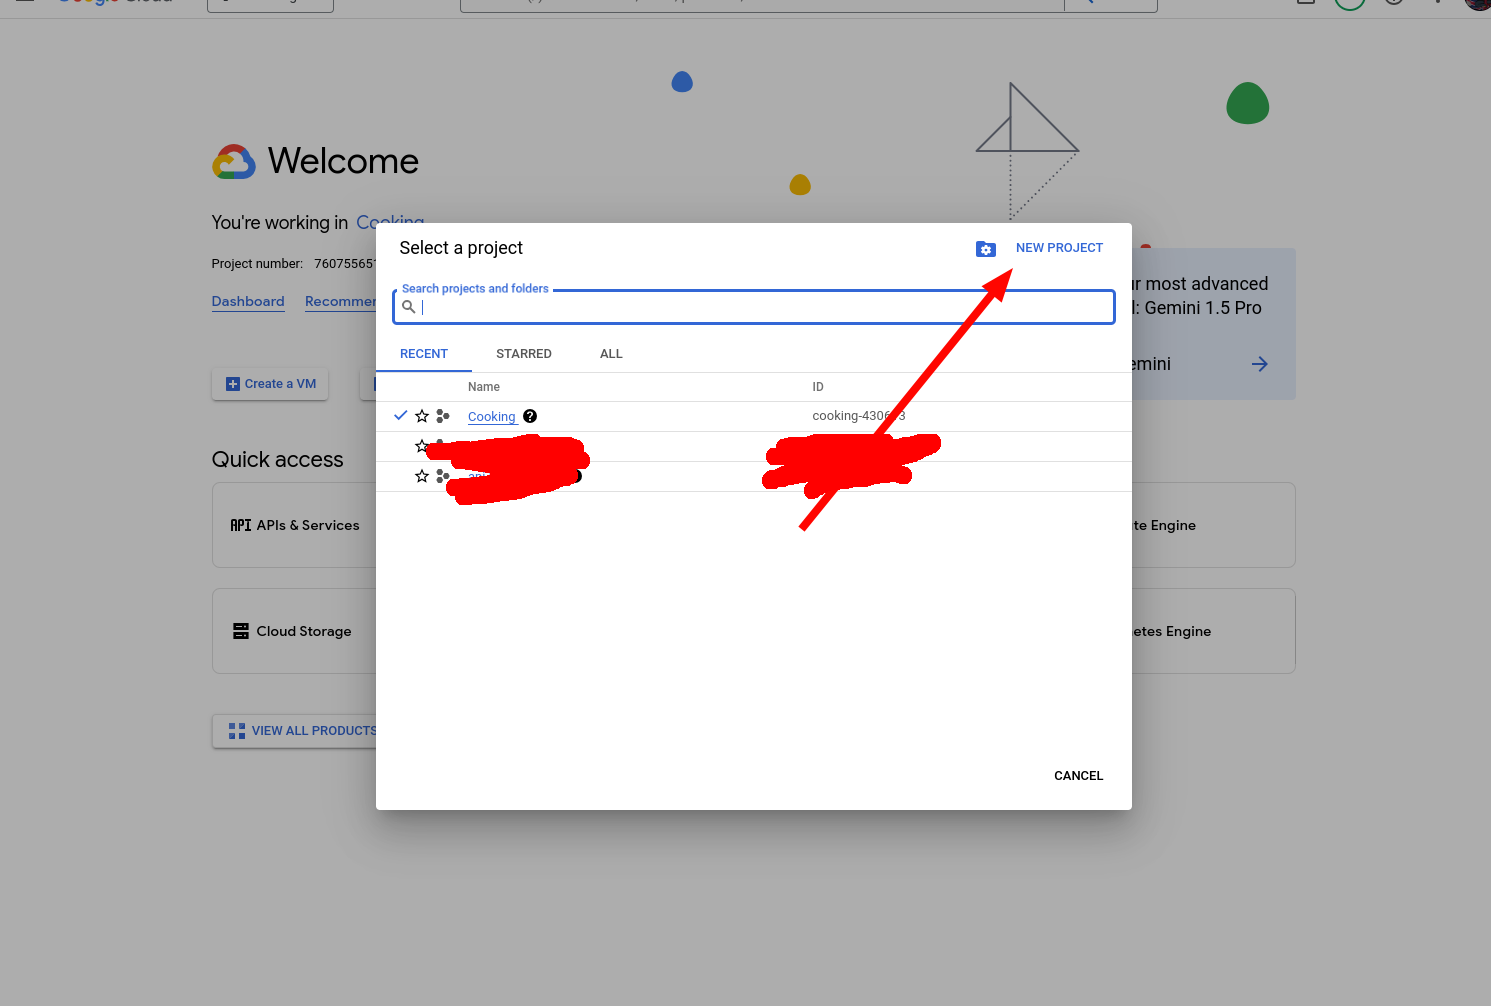1491x1006 pixels.
Task: Click Create a VM on the Welcome page
Action: coord(270,384)
